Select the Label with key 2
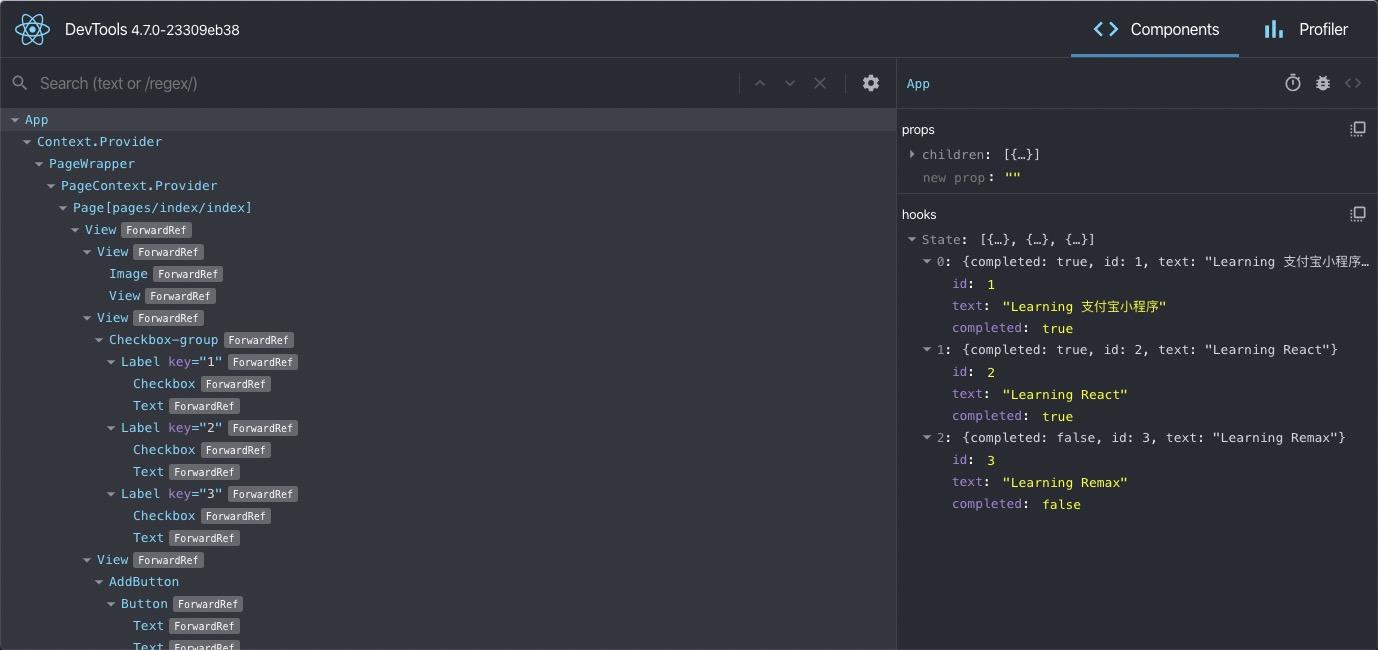 (140, 427)
